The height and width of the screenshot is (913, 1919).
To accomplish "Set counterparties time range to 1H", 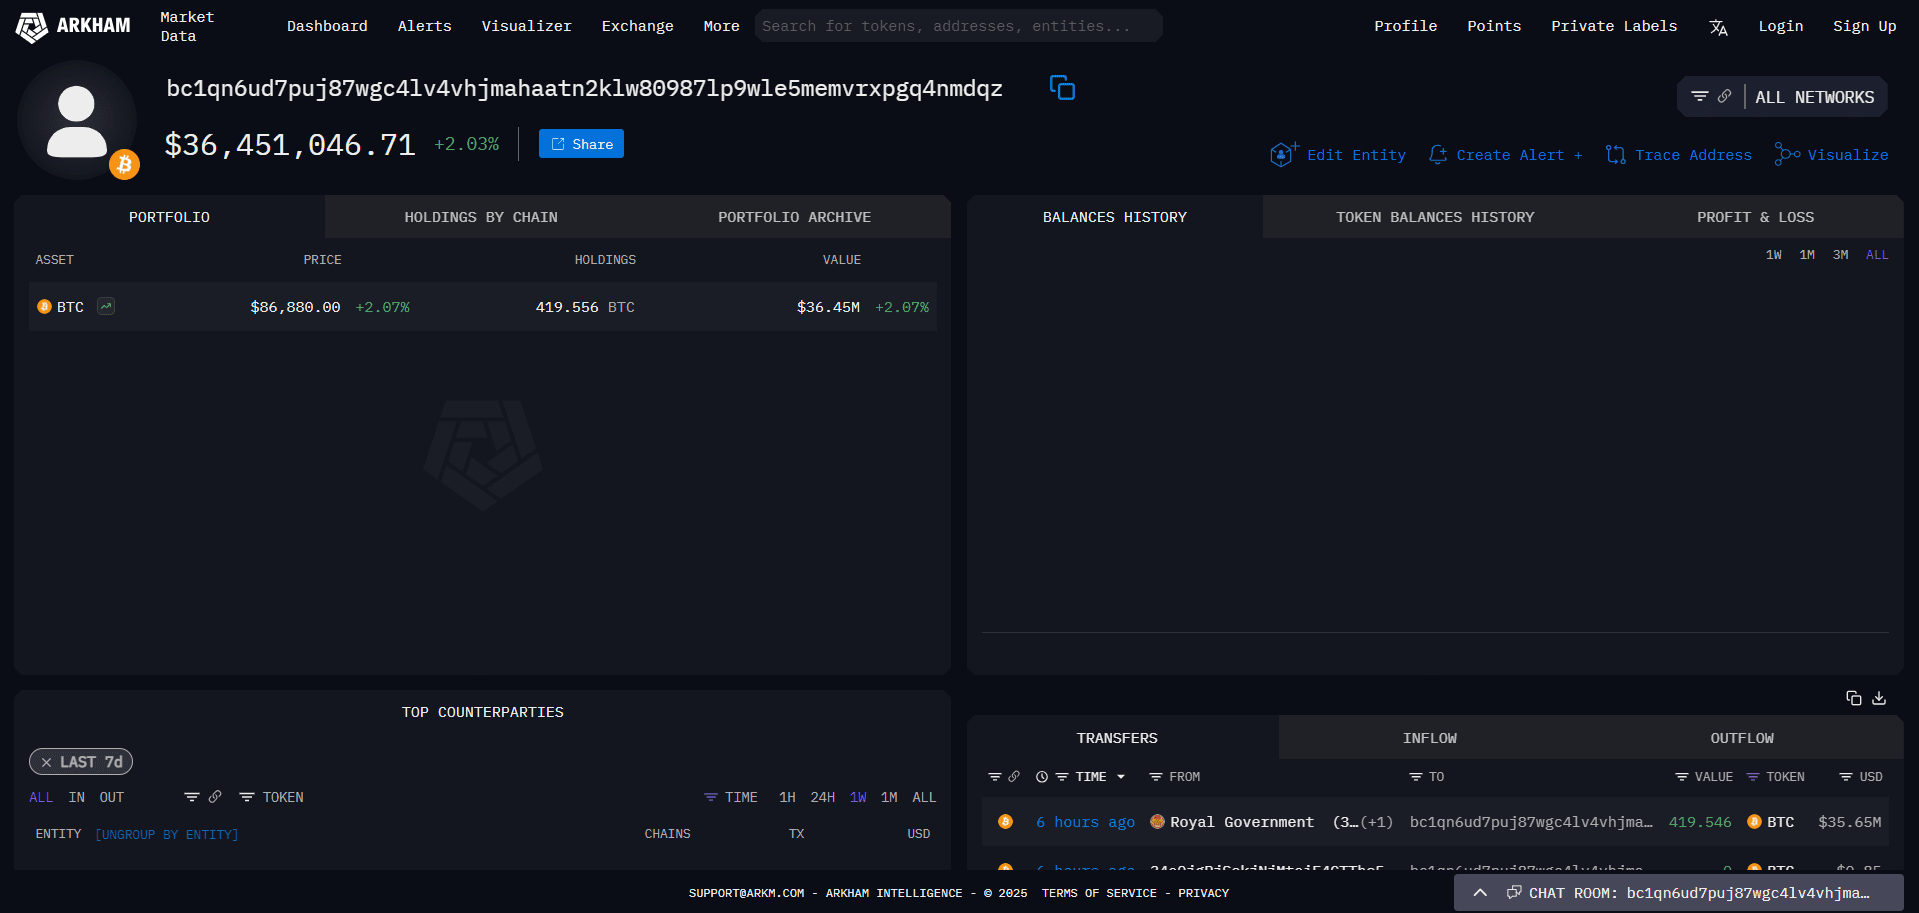I will (x=787, y=797).
